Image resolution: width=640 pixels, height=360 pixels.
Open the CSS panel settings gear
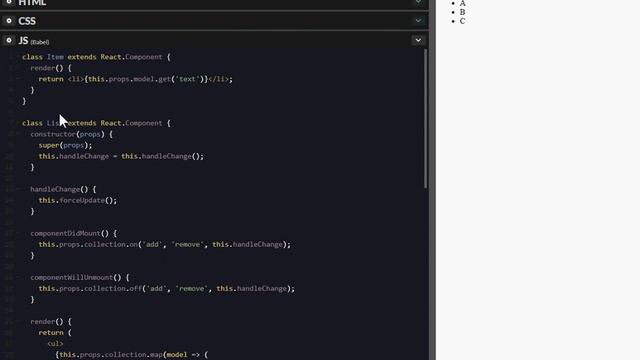pyautogui.click(x=9, y=20)
